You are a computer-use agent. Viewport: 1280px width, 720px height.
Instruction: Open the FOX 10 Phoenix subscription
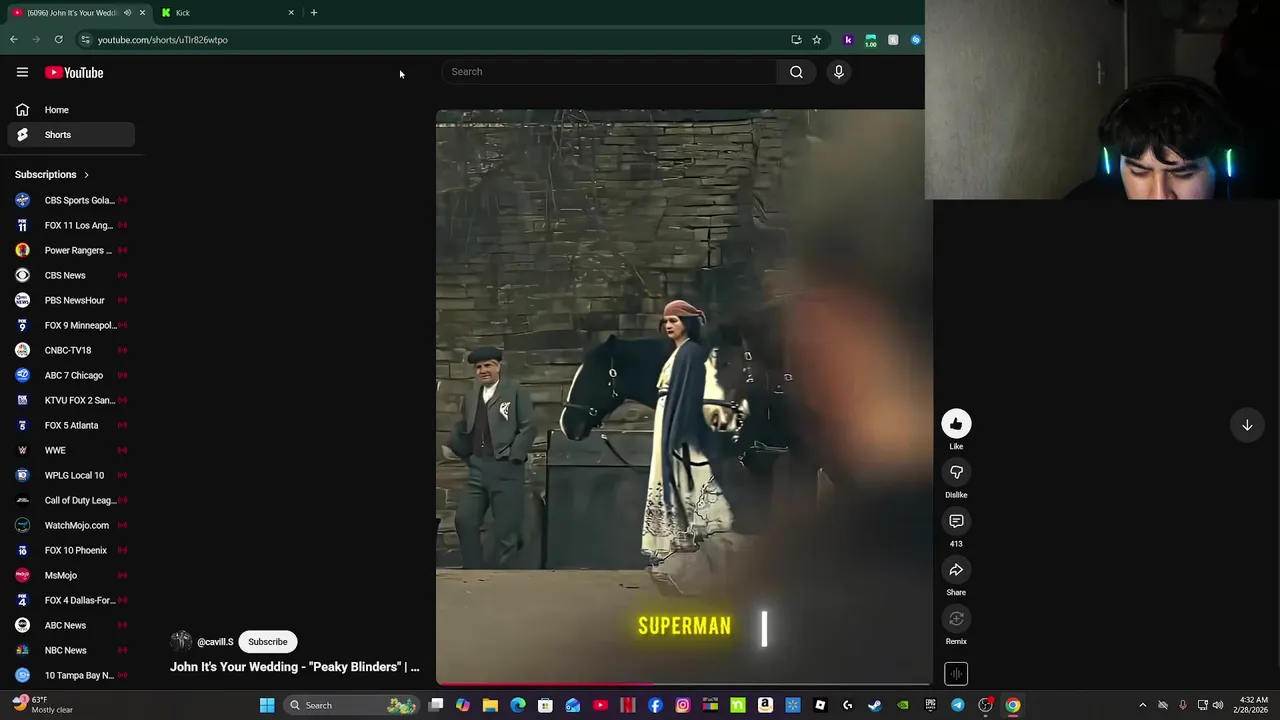(71, 550)
